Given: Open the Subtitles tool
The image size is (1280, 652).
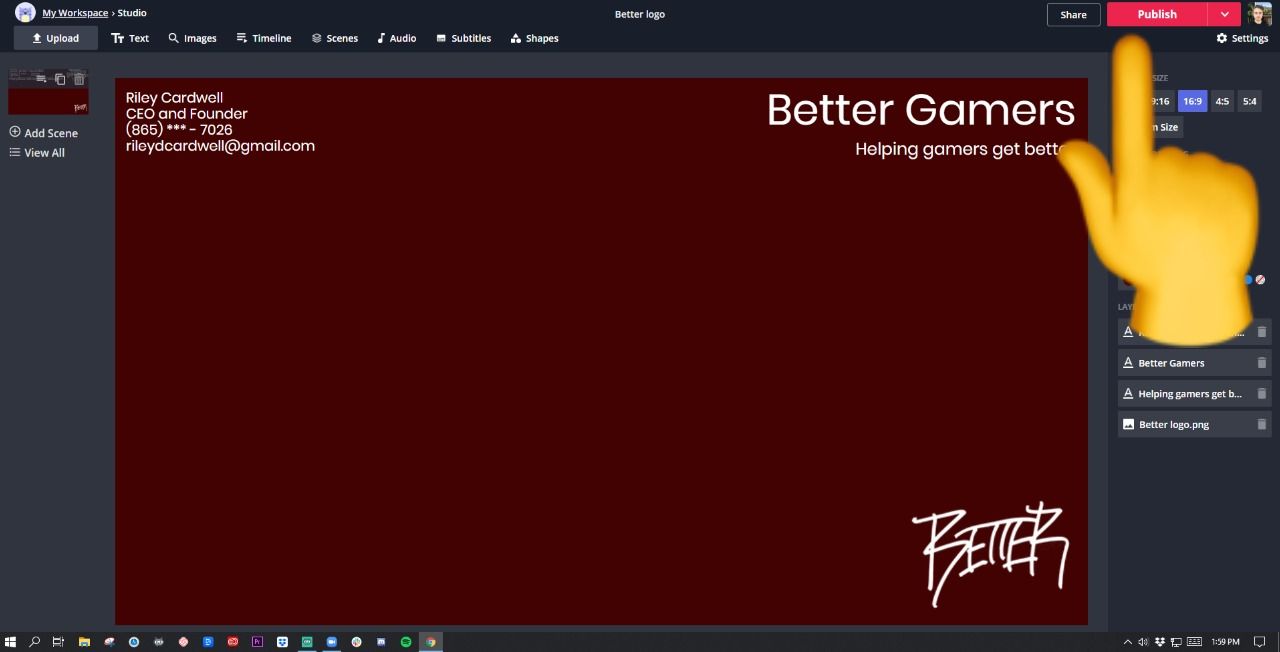Looking at the screenshot, I should tap(463, 38).
